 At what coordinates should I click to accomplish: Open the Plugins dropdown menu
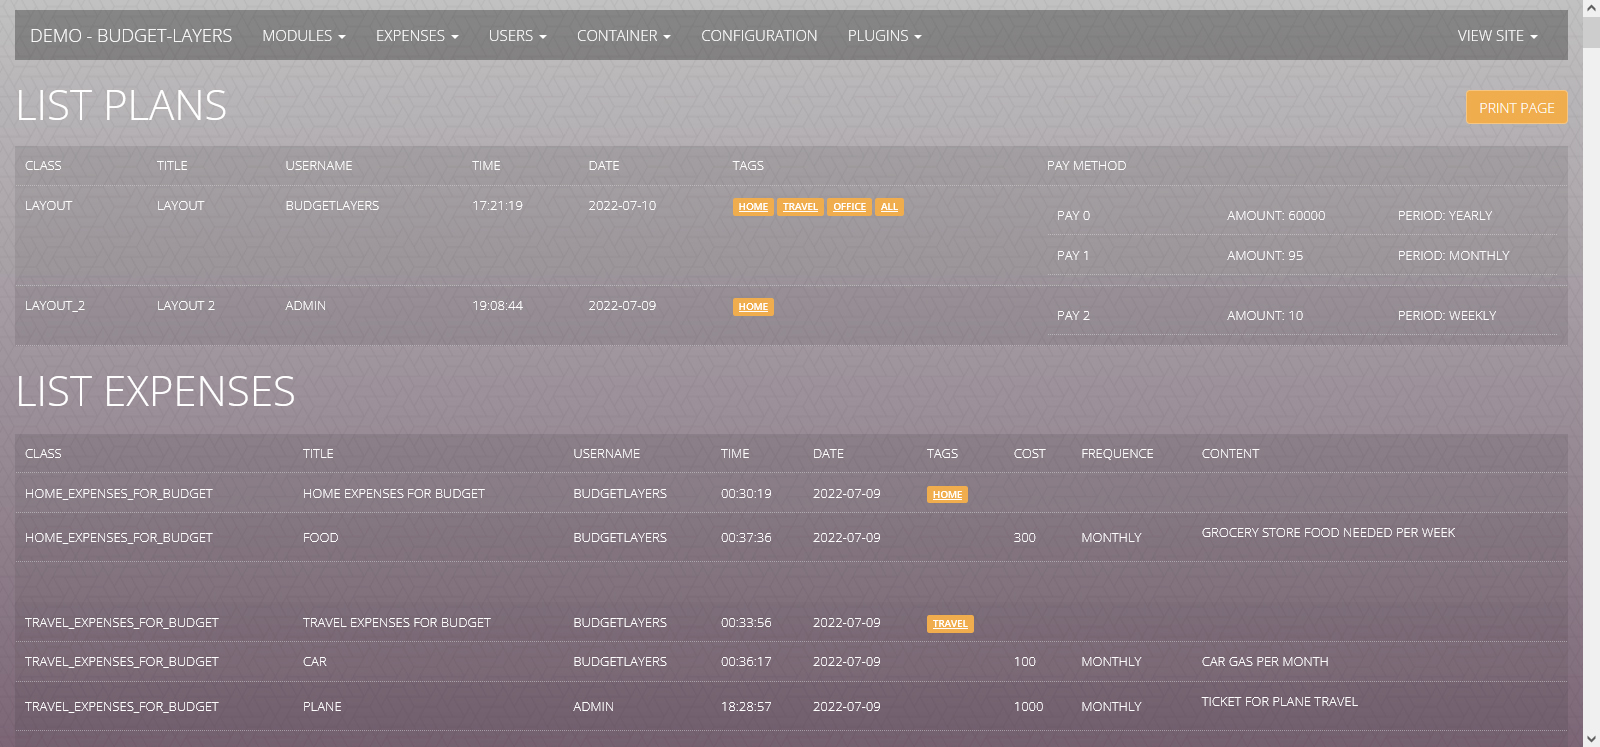pos(884,36)
